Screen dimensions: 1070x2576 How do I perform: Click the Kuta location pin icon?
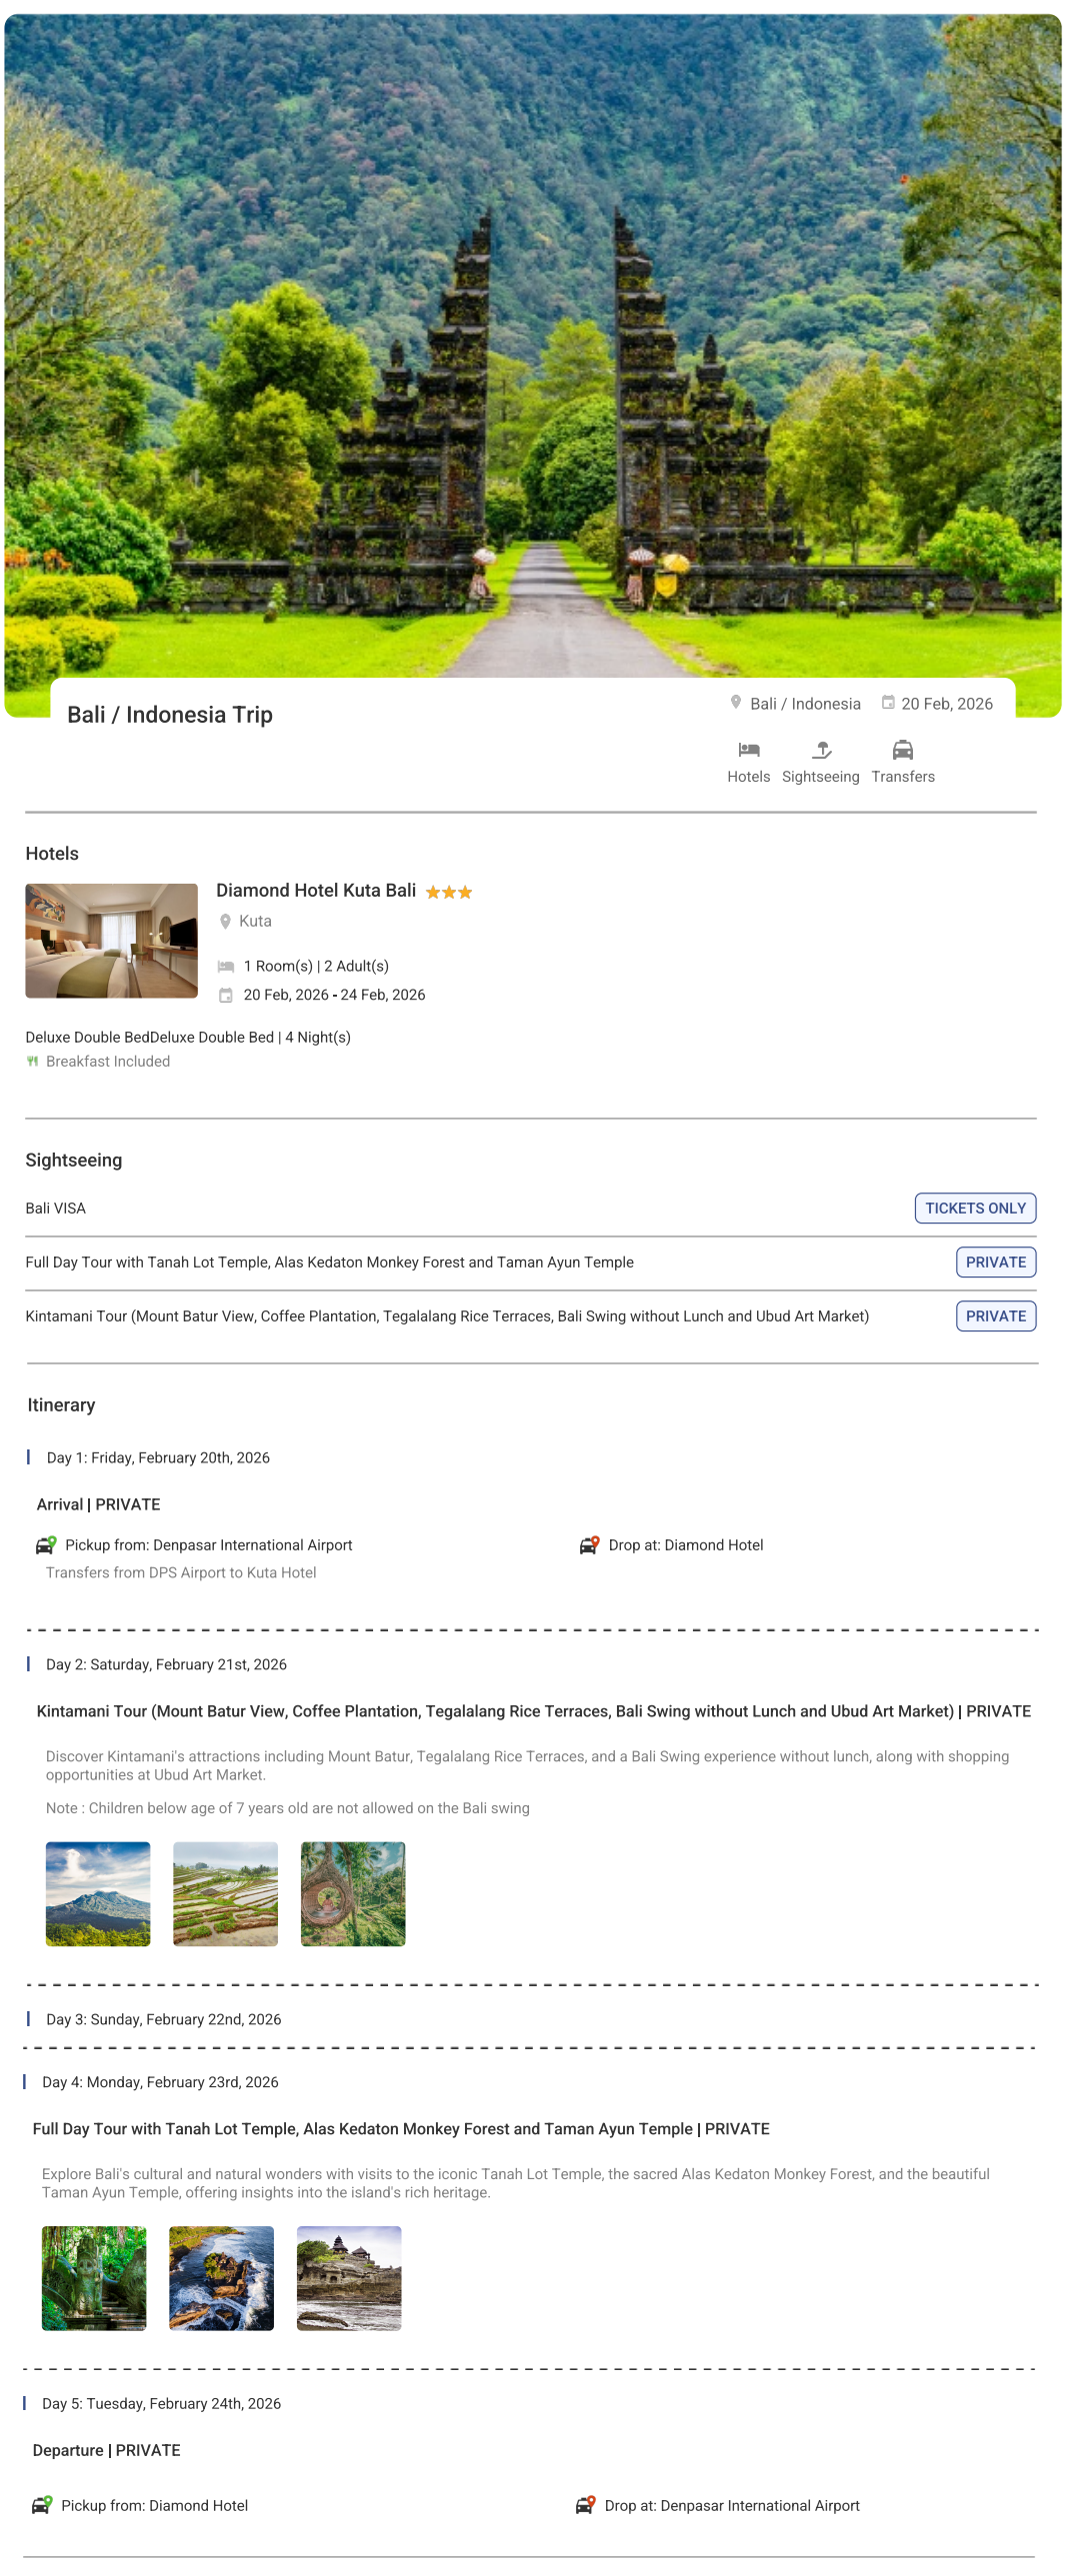(x=225, y=921)
